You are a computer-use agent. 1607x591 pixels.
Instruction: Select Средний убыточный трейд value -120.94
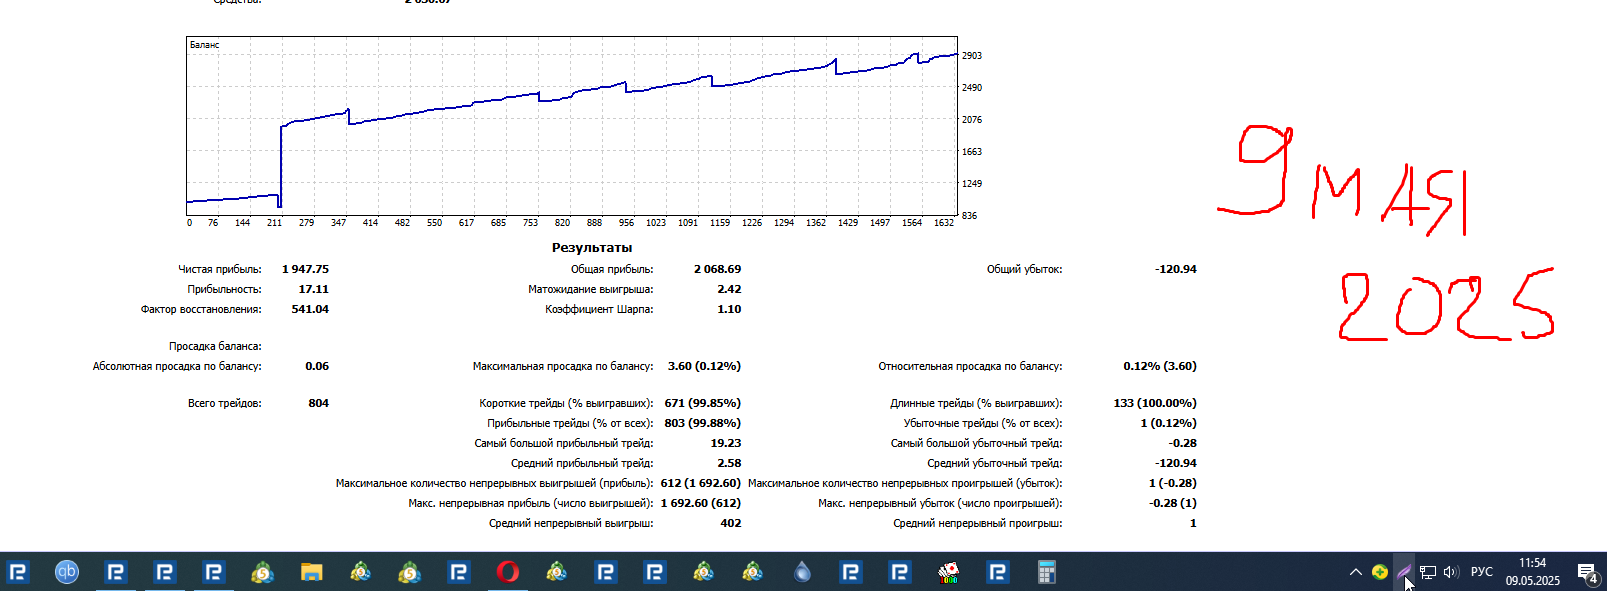pos(1176,463)
